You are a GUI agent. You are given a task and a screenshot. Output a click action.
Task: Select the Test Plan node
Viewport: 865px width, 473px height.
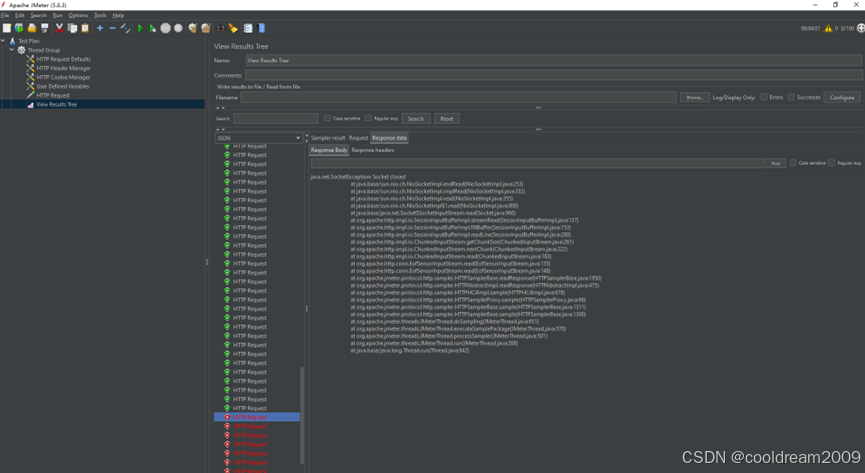[29, 41]
